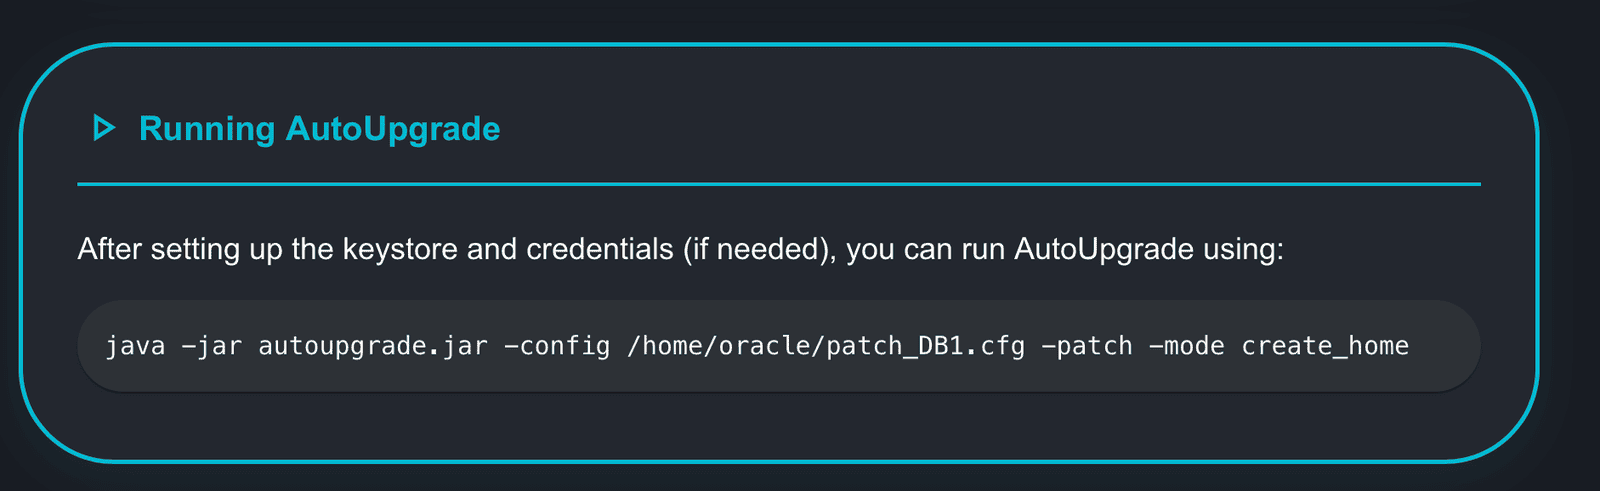Click the "Running AutoUpgrade" section heading
Image resolution: width=1600 pixels, height=491 pixels.
tap(319, 128)
